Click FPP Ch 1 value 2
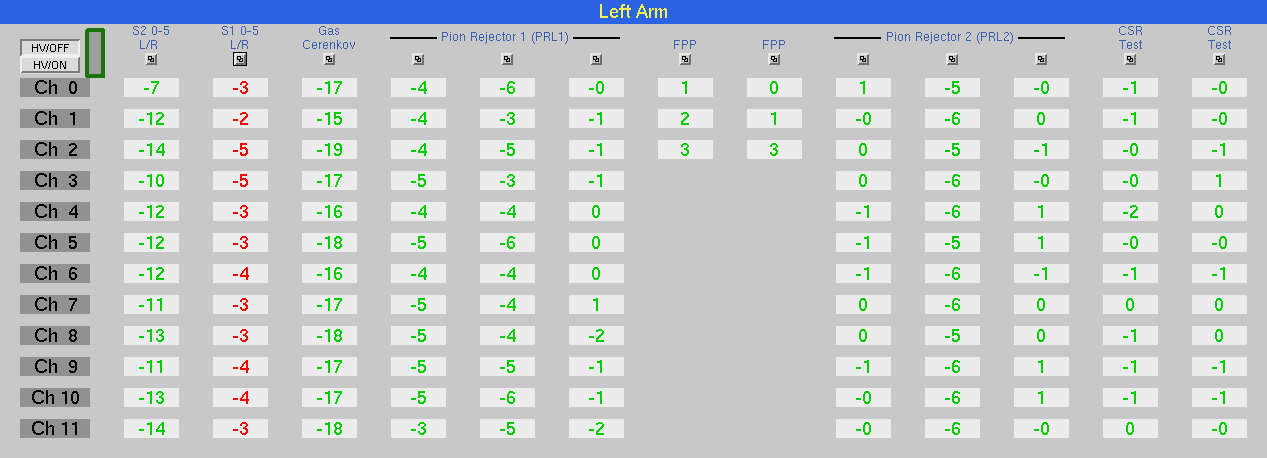The image size is (1267, 458). [x=685, y=119]
